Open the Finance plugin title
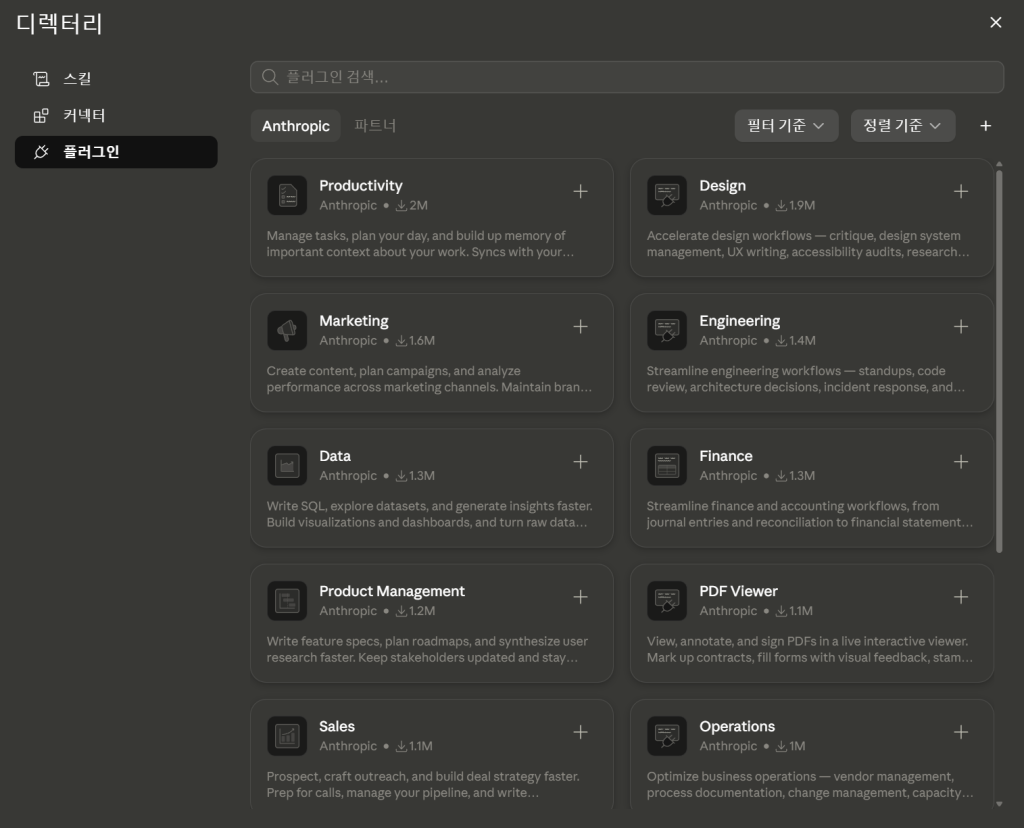This screenshot has height=828, width=1024. pos(726,456)
